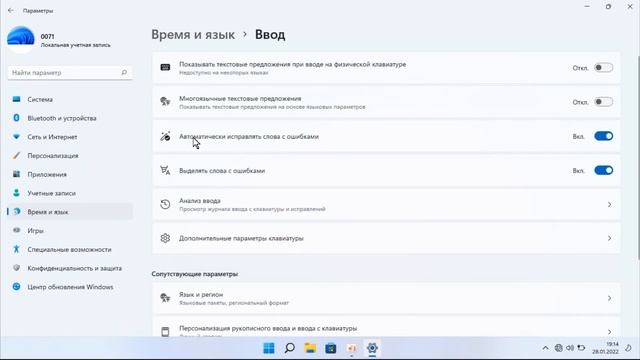Viewport: 640px width, 360px height.
Task: Open Специальные возможности section
Action: click(x=70, y=249)
